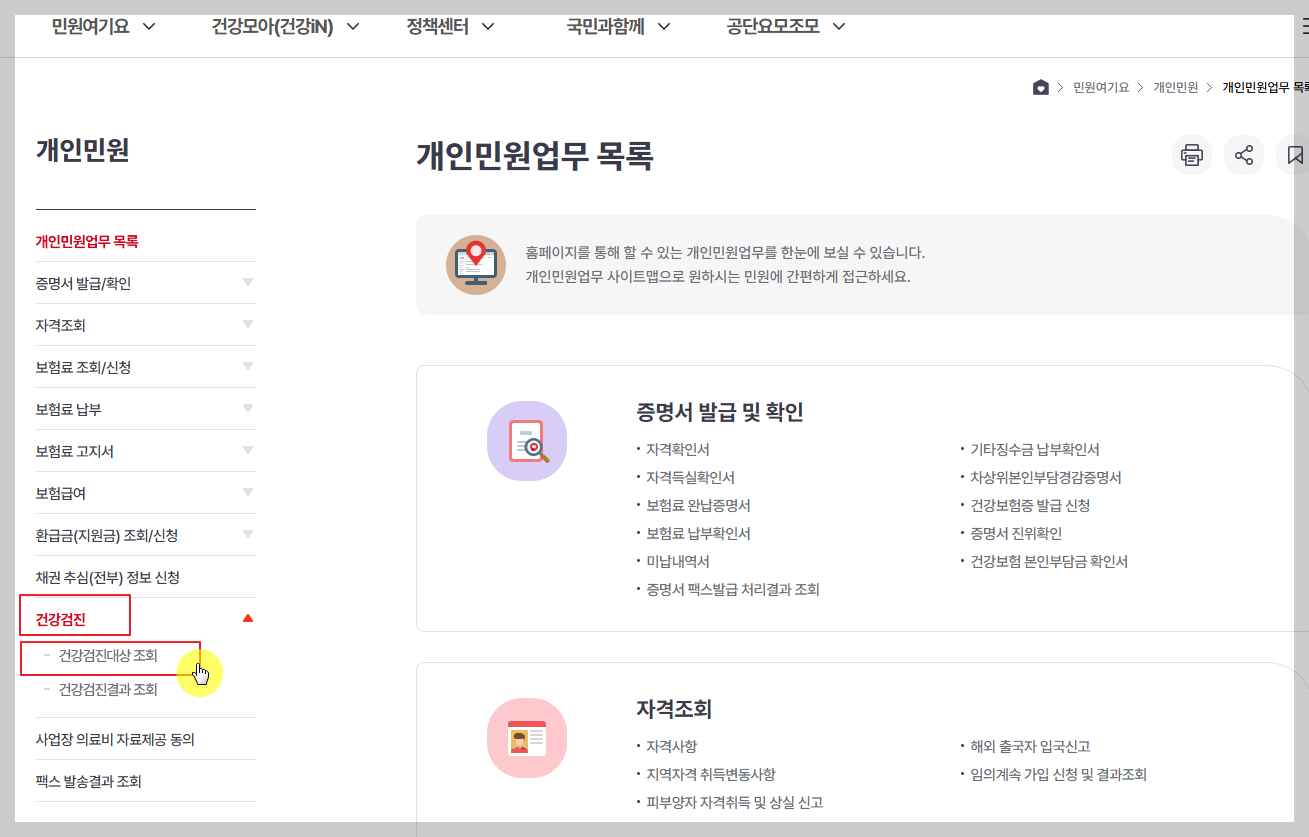
Task: Expand 보험료 조회/신청 sidebar arrow
Action: [248, 366]
